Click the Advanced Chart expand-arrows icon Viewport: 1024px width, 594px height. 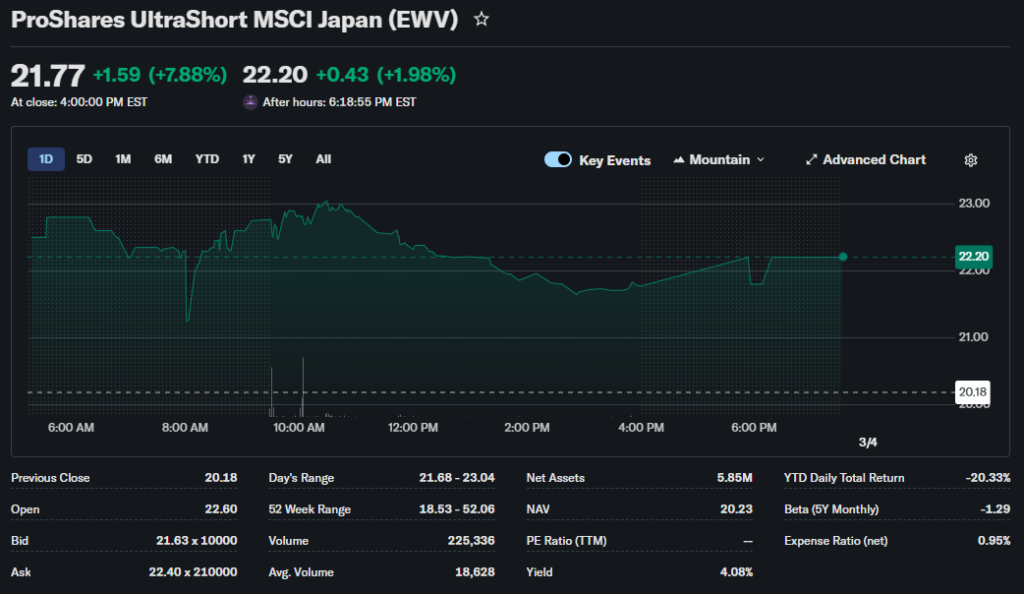(x=812, y=160)
